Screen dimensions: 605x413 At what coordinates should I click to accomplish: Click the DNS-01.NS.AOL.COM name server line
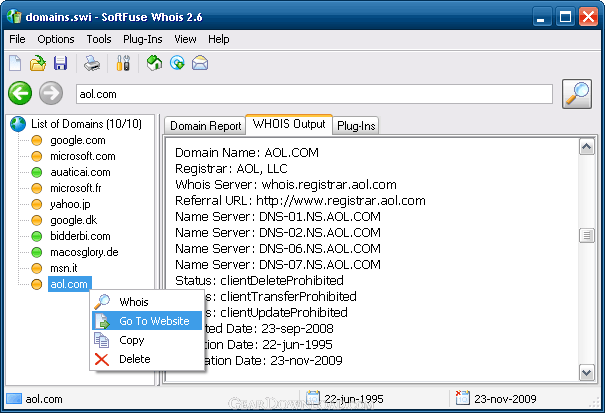[x=278, y=217]
